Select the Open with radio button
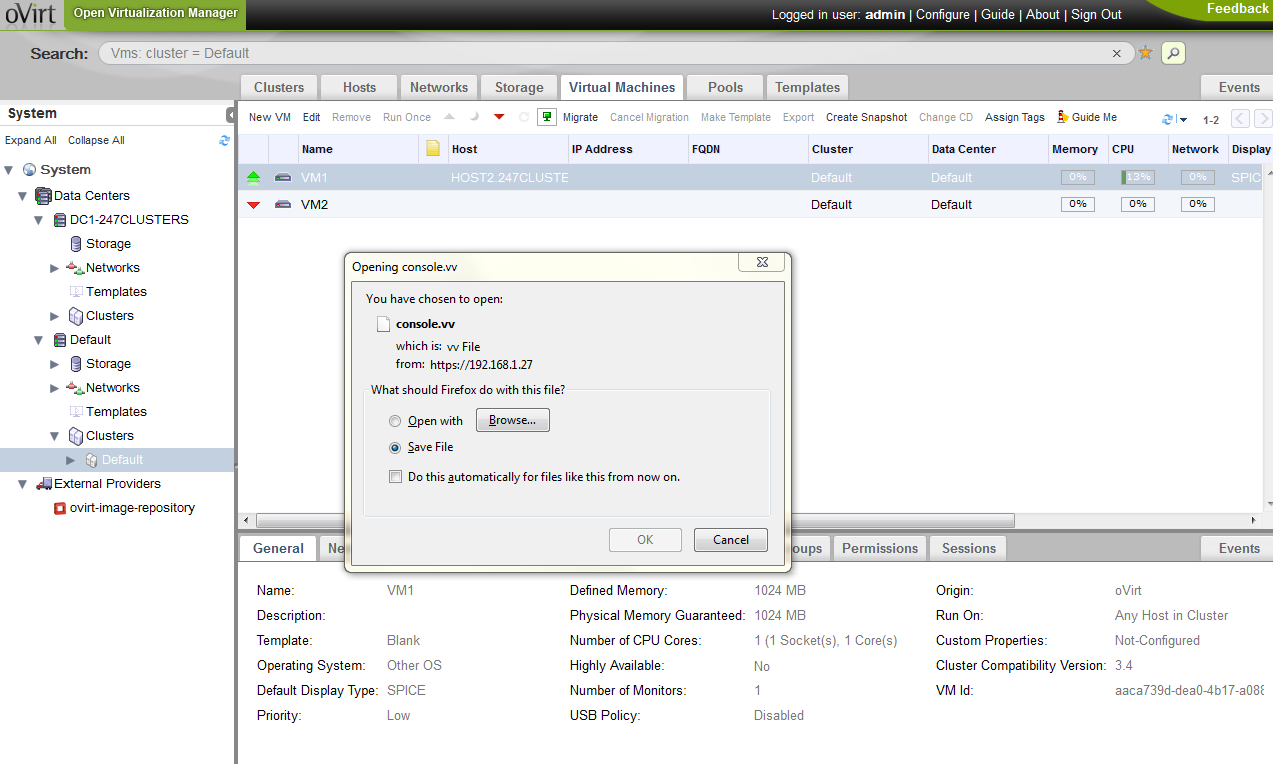The height and width of the screenshot is (764, 1273). point(395,421)
